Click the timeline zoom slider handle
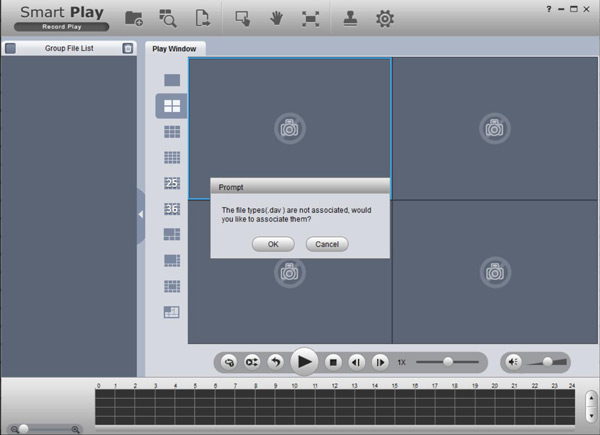 (x=24, y=429)
